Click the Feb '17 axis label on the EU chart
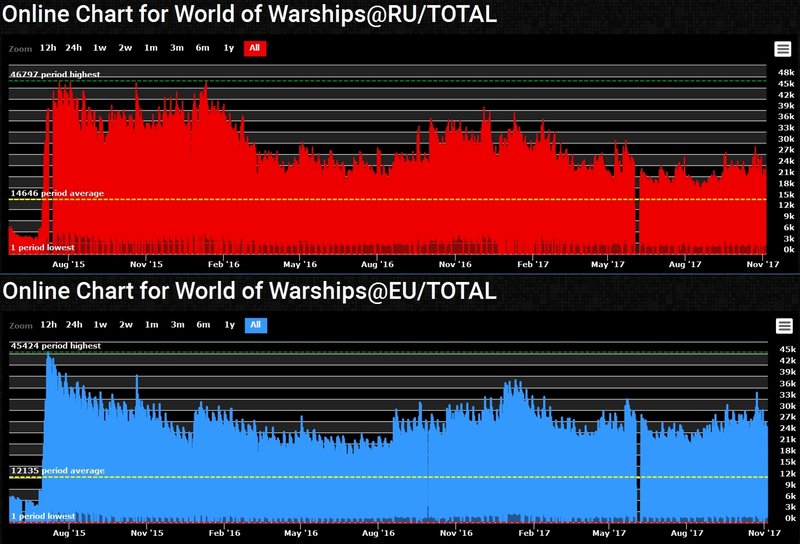Viewport: 800px width, 544px height. coord(534,533)
